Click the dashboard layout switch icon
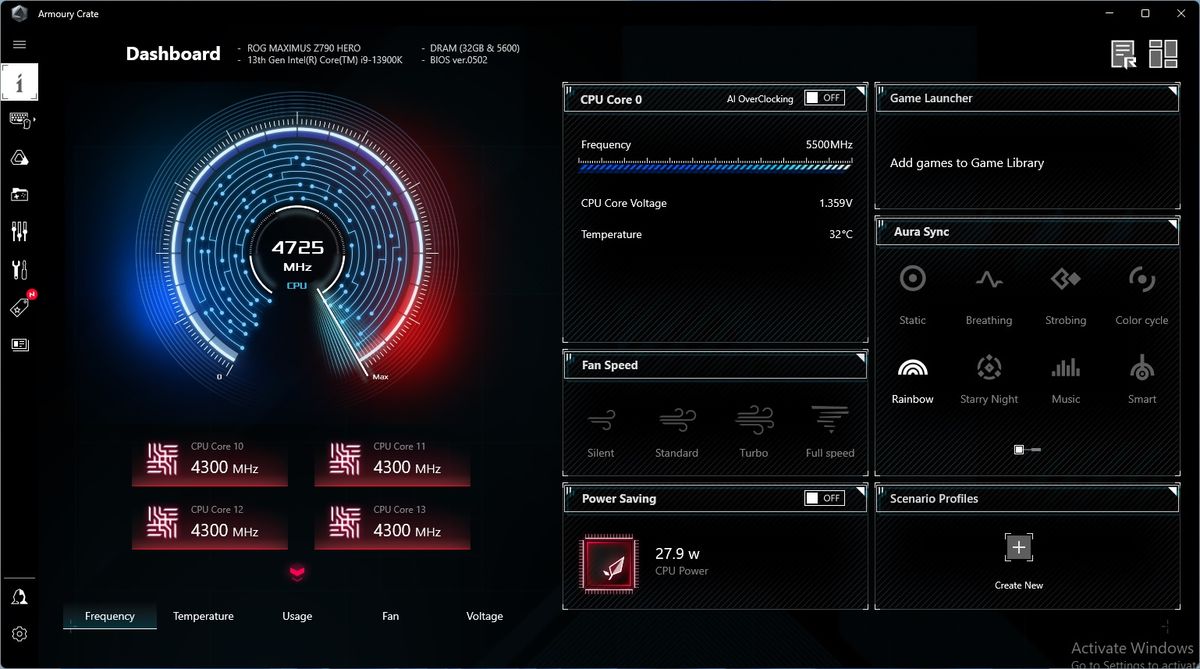 point(1163,54)
